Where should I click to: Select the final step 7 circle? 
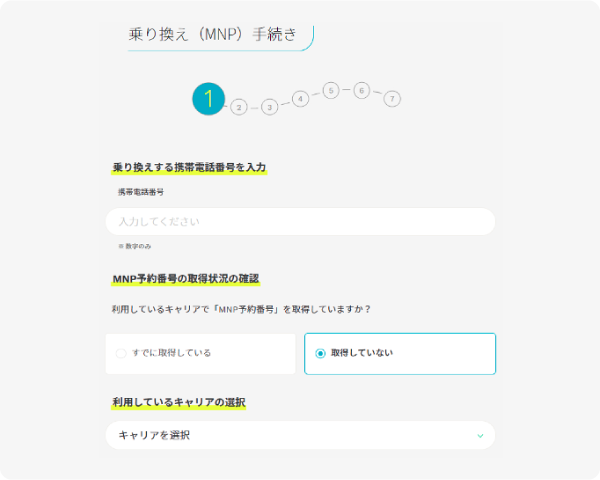392,98
